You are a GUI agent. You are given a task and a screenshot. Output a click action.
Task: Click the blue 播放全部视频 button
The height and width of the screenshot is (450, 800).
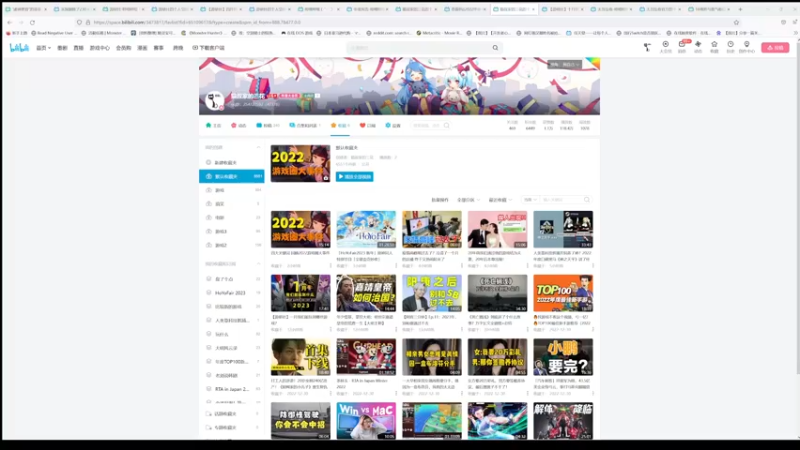pyautogui.click(x=355, y=177)
